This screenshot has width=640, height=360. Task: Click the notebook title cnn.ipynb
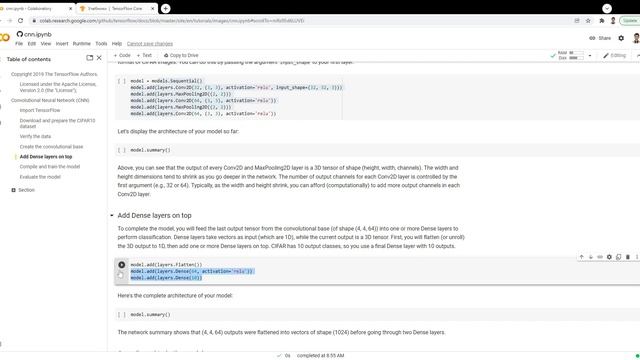pyautogui.click(x=38, y=34)
